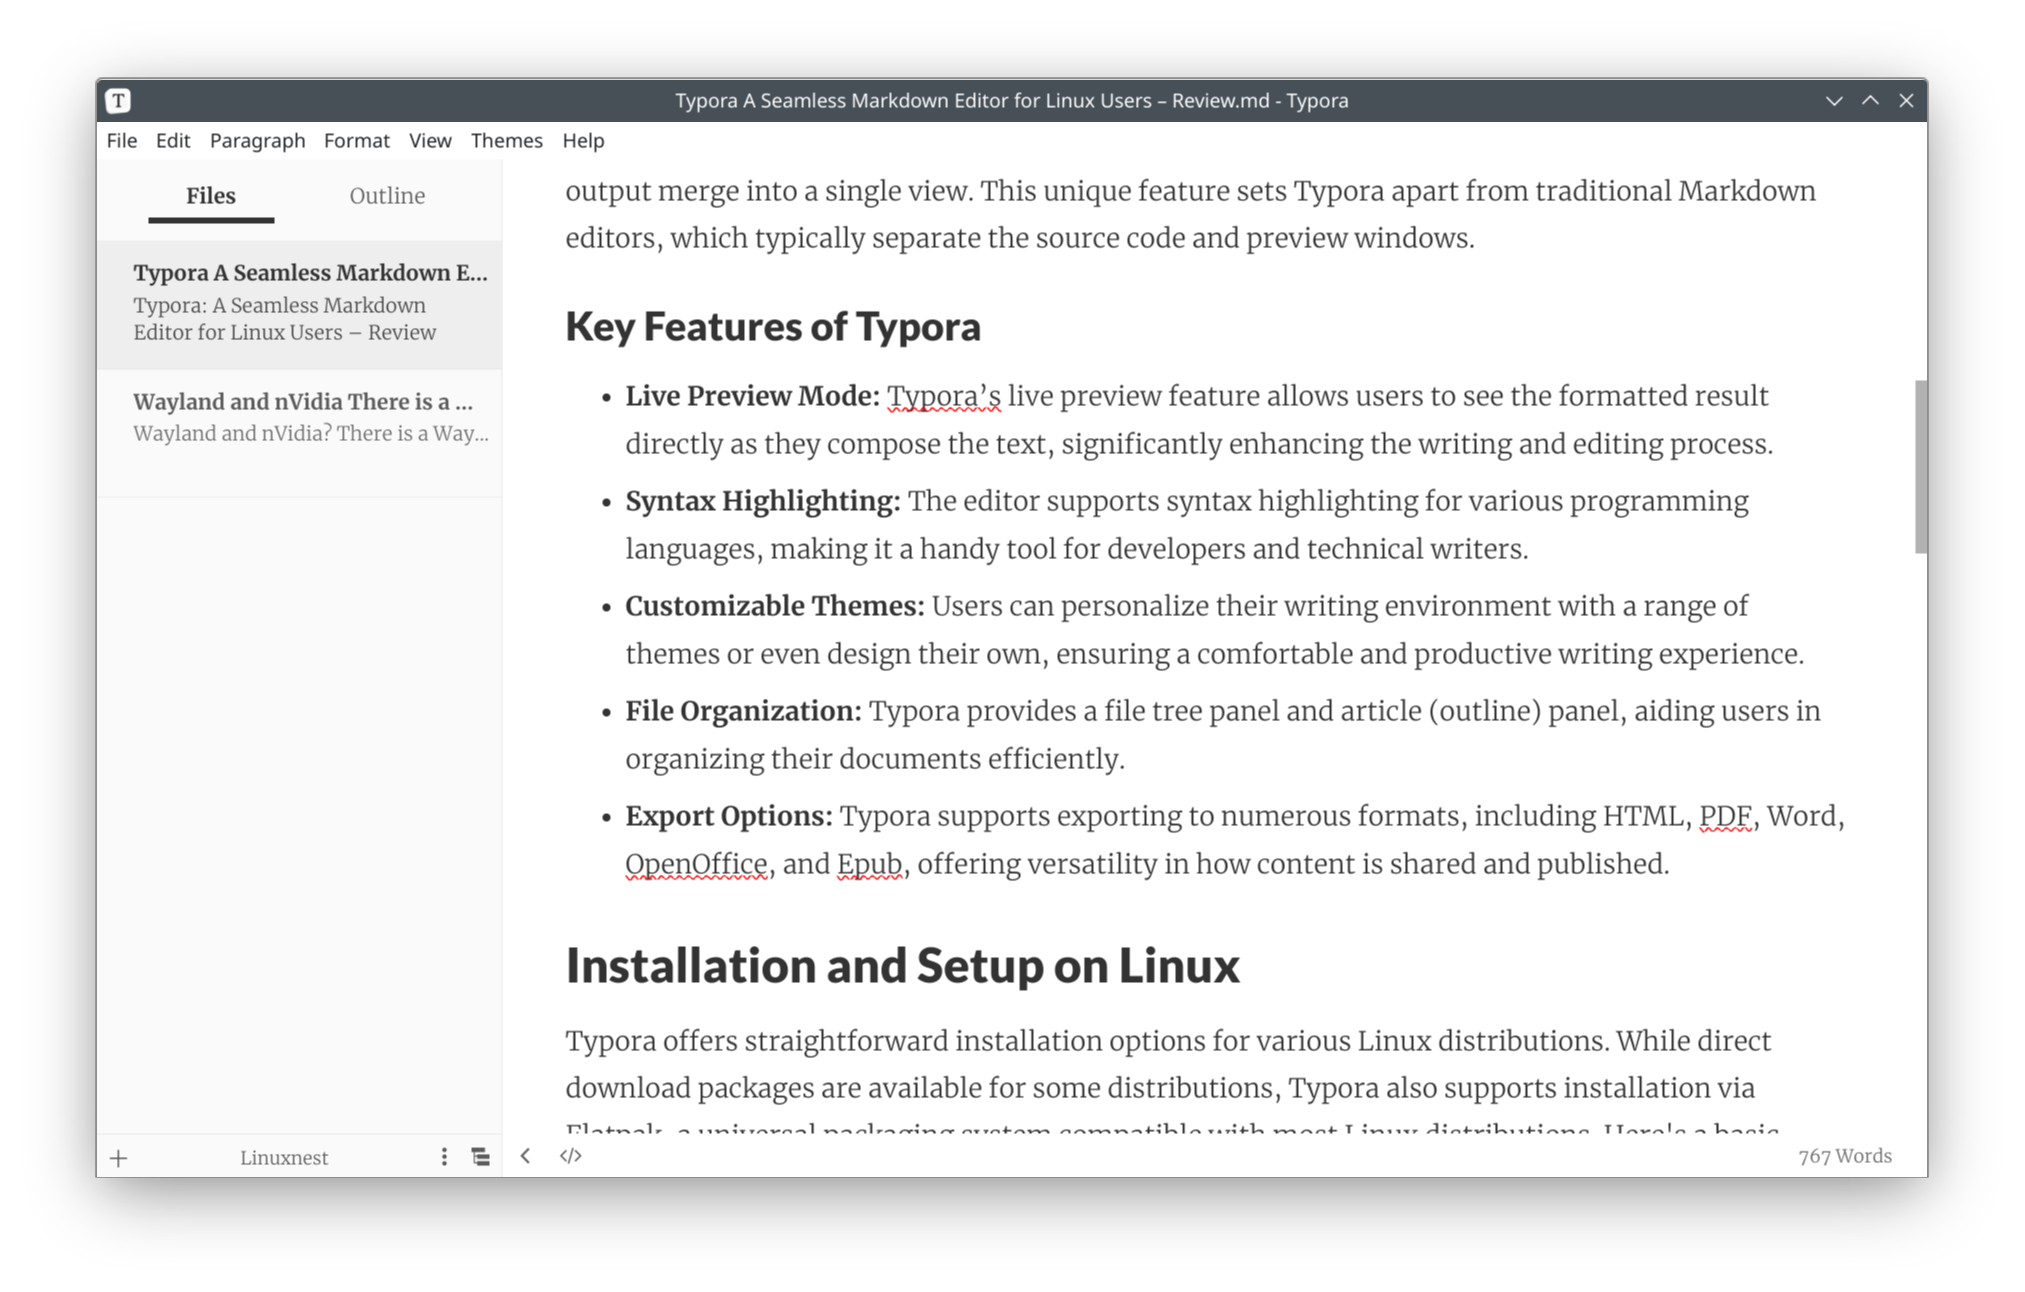Toggle source code mode with the </> icon
This screenshot has width=2025, height=1292.
pyautogui.click(x=571, y=1156)
